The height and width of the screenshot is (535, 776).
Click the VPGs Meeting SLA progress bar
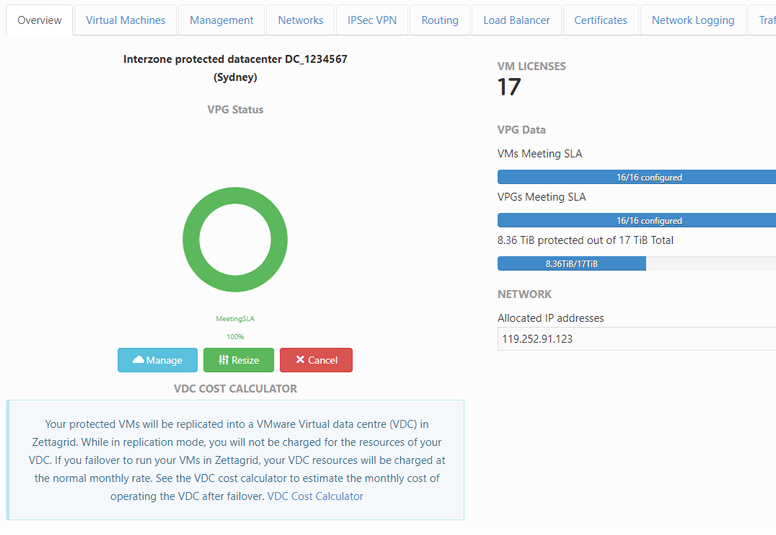coord(636,220)
